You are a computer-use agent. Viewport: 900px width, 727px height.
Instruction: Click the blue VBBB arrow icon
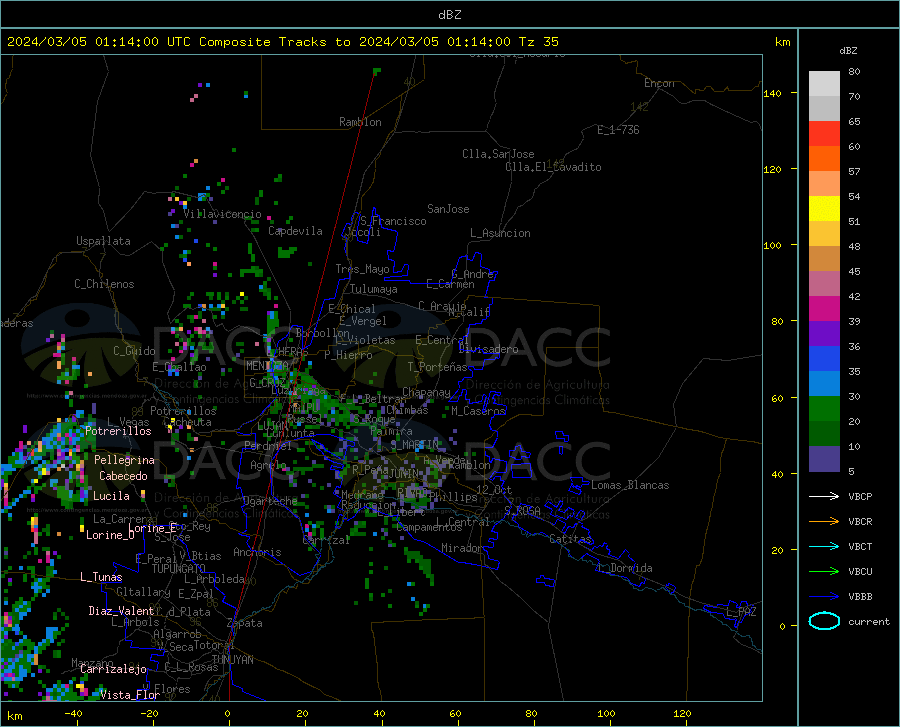coord(824,597)
